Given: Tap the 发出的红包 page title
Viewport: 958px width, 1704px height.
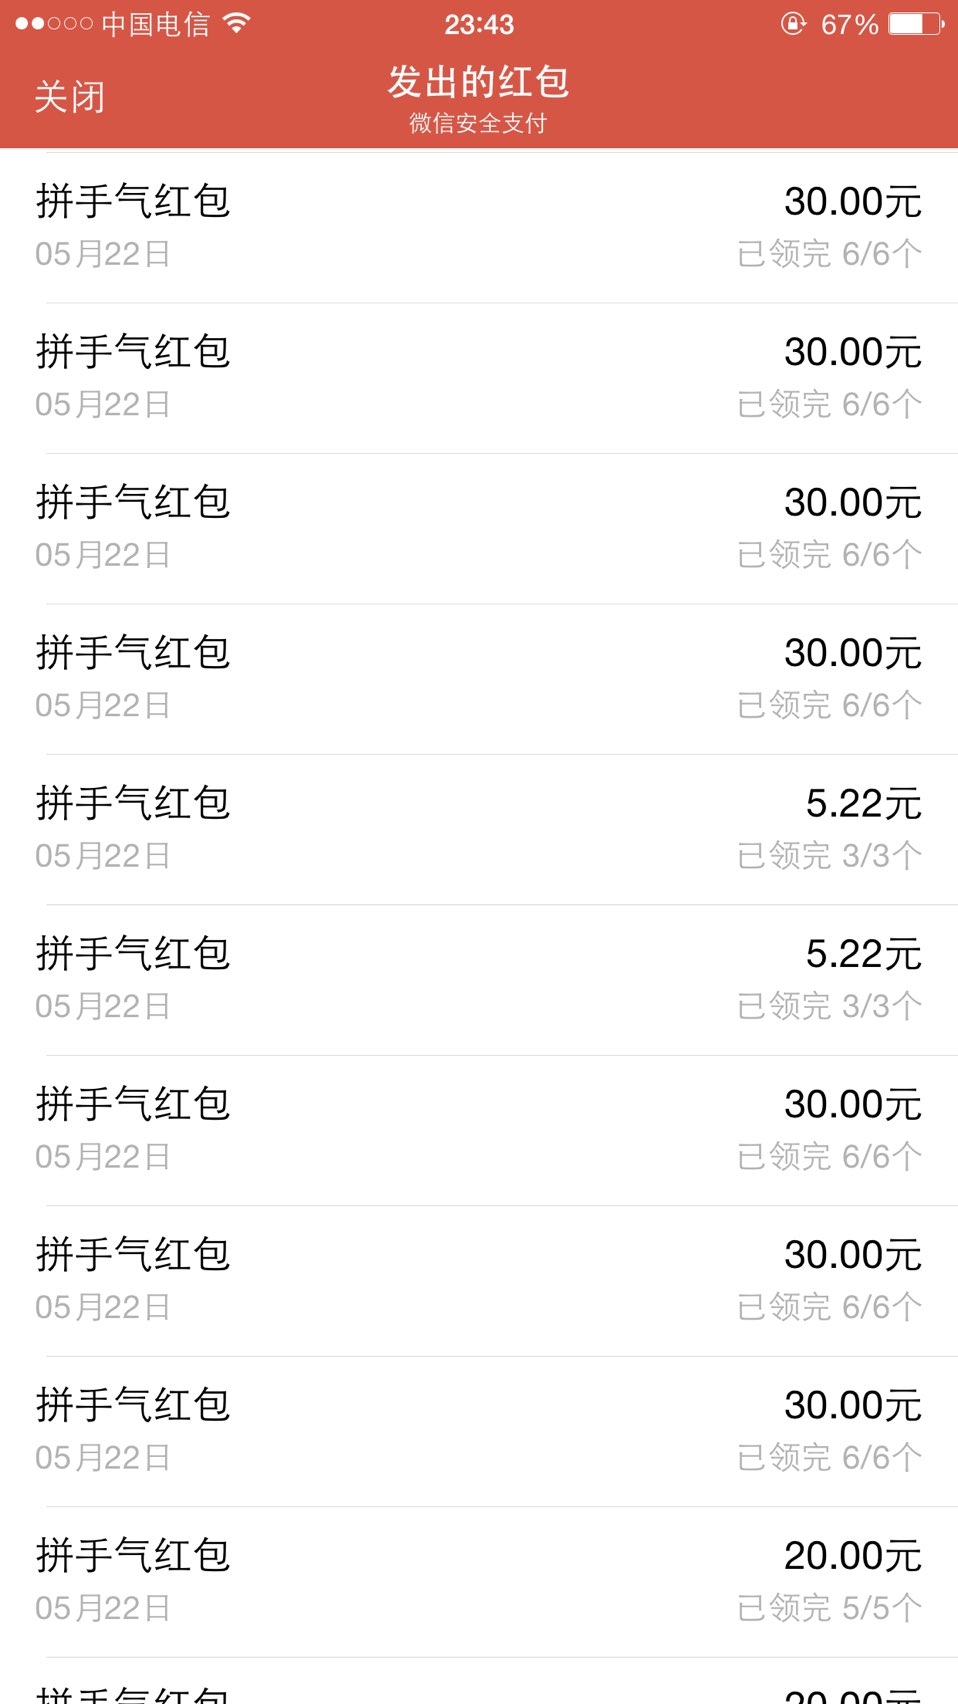Looking at the screenshot, I should [479, 82].
